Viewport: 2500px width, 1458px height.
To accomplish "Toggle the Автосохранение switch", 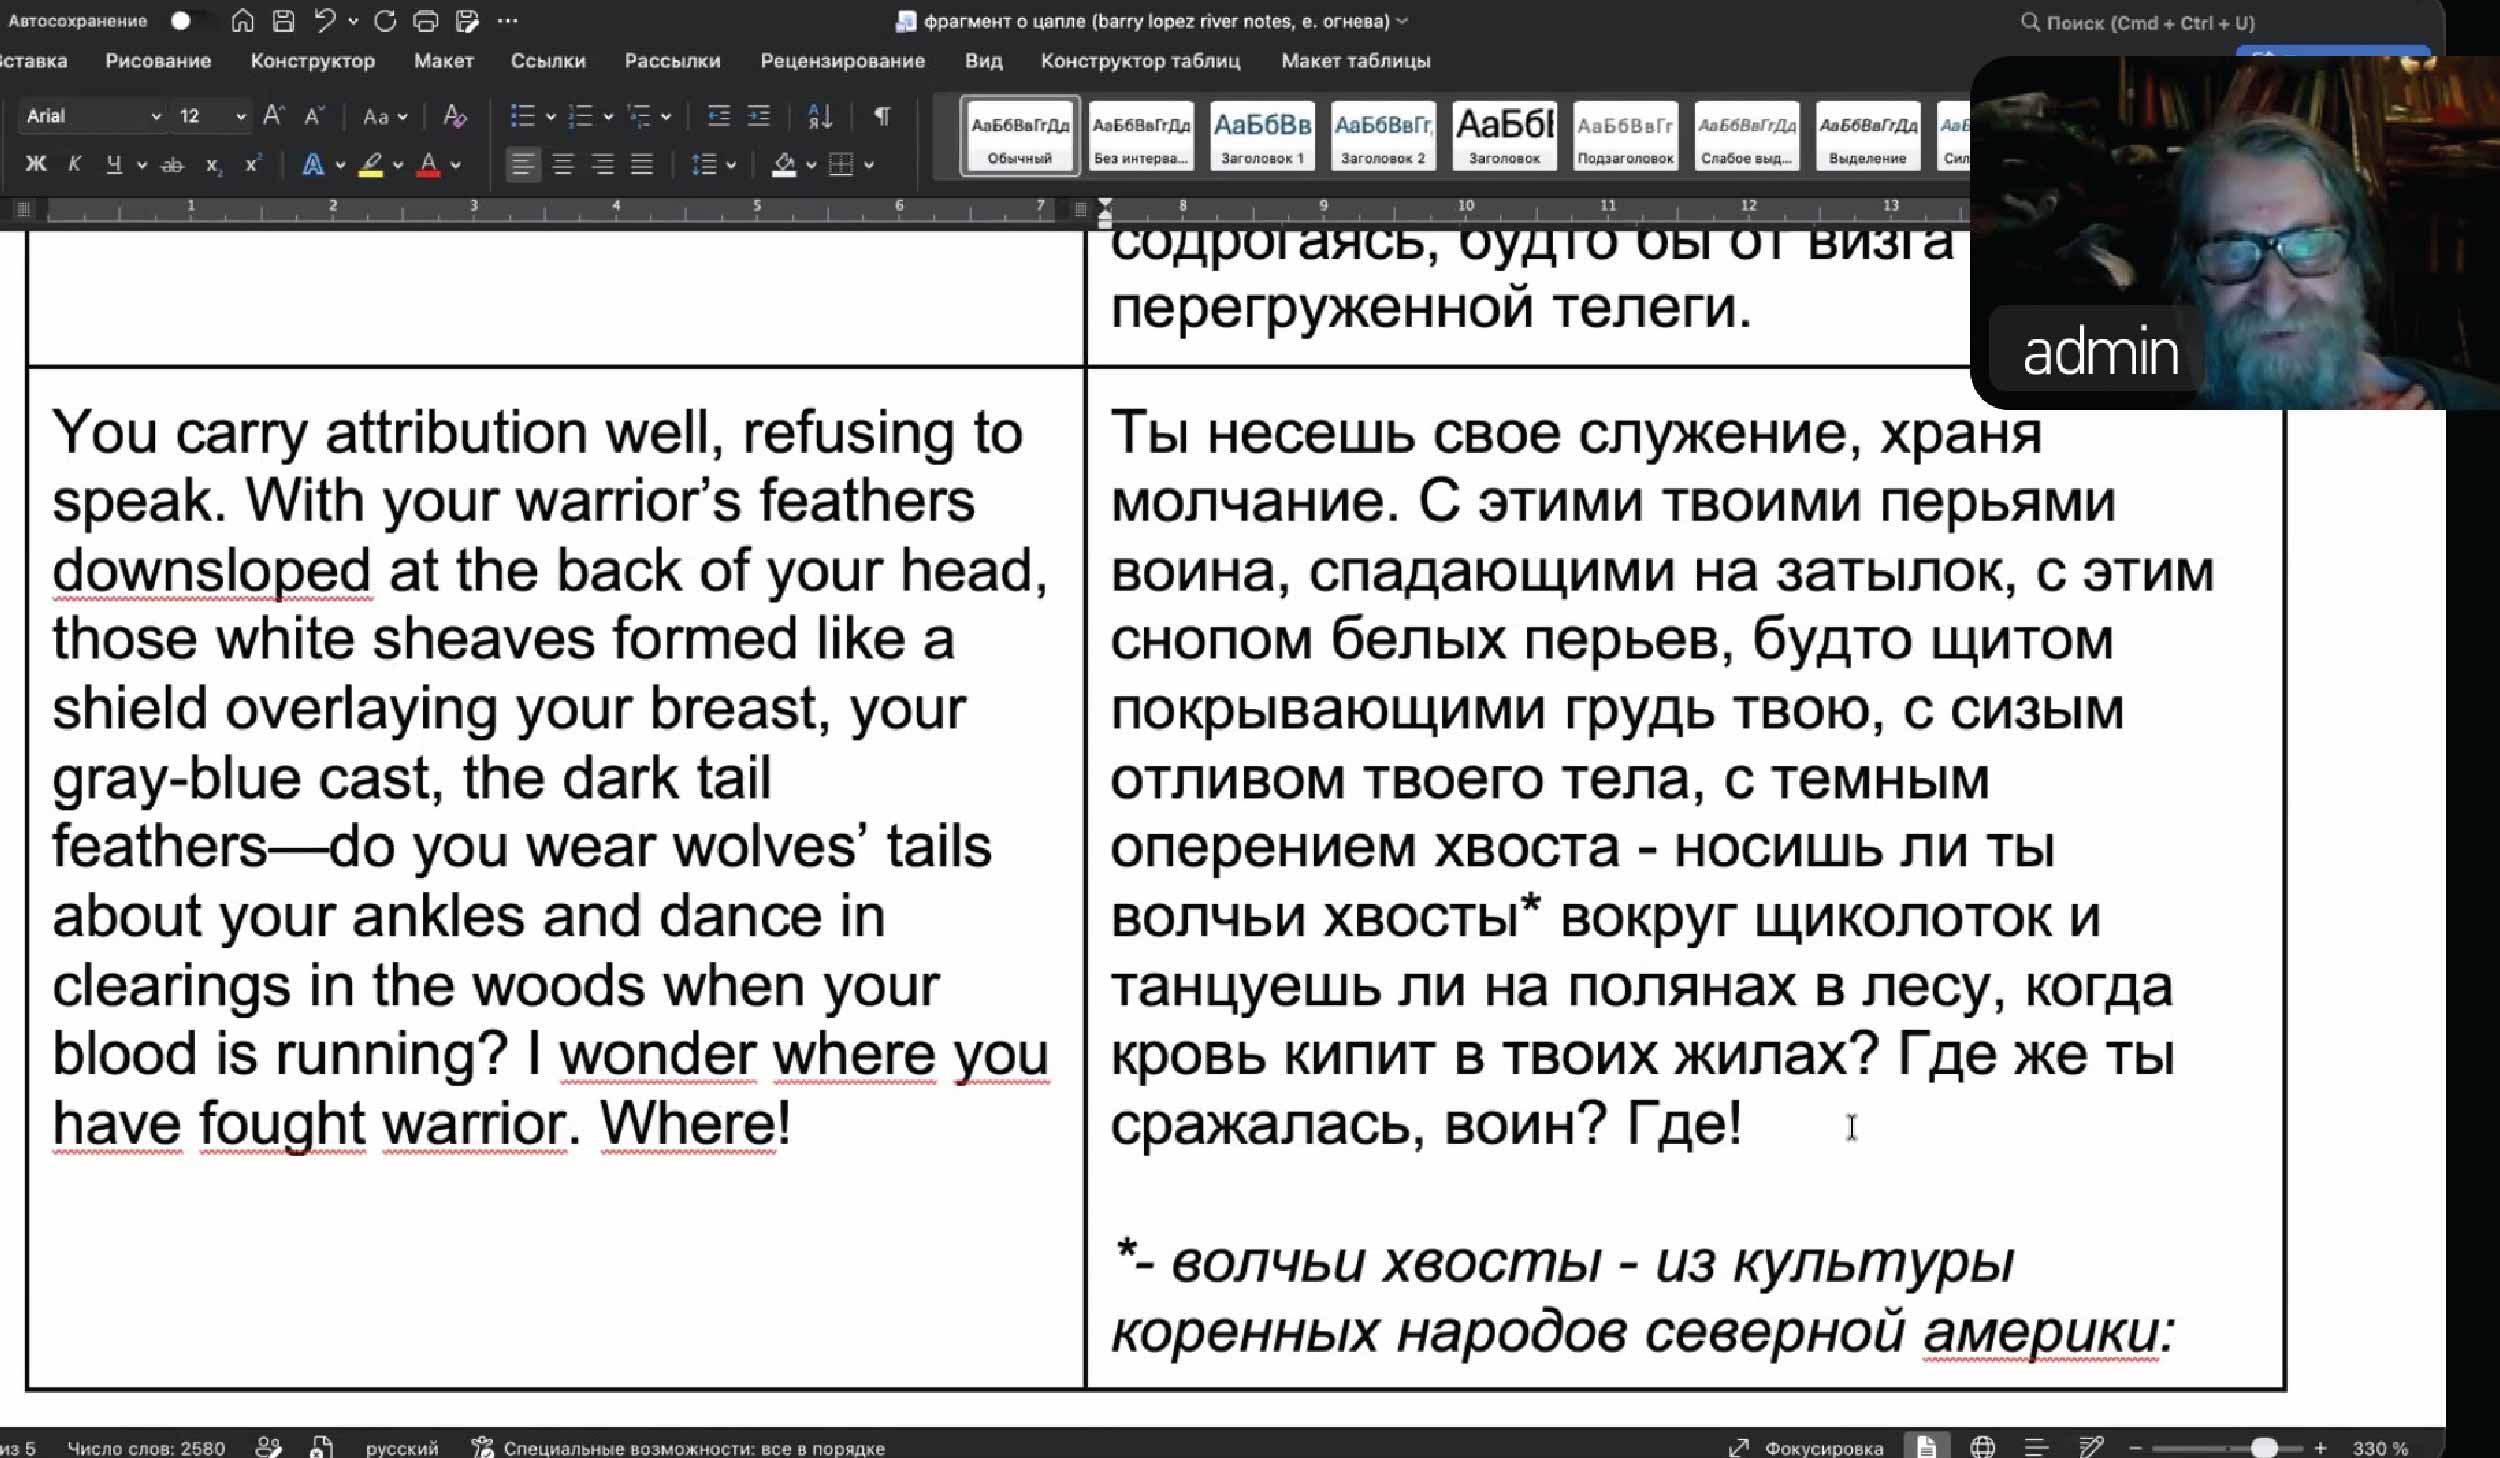I will pos(190,21).
